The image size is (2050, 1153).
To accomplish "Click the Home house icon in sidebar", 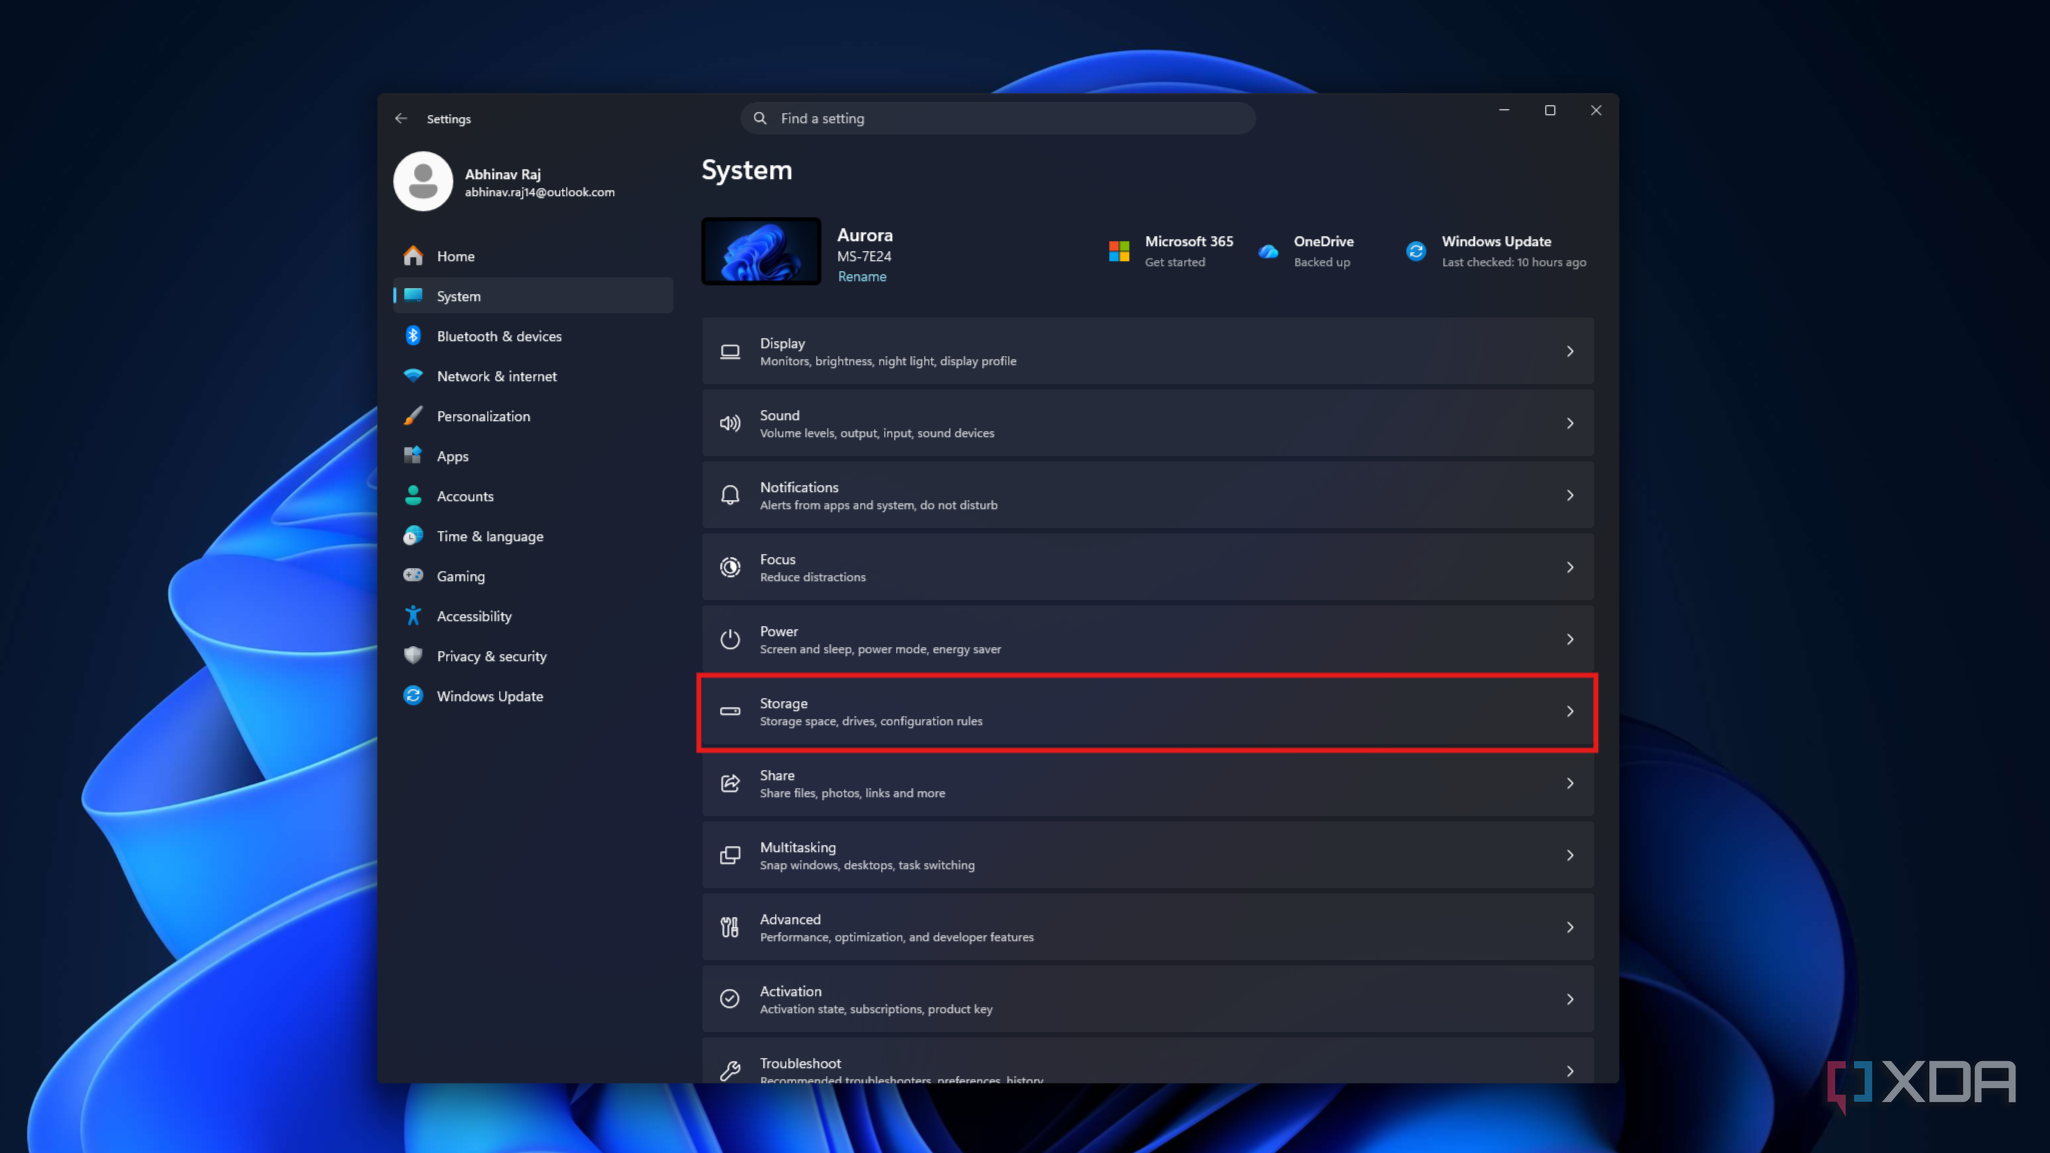I will click(413, 256).
